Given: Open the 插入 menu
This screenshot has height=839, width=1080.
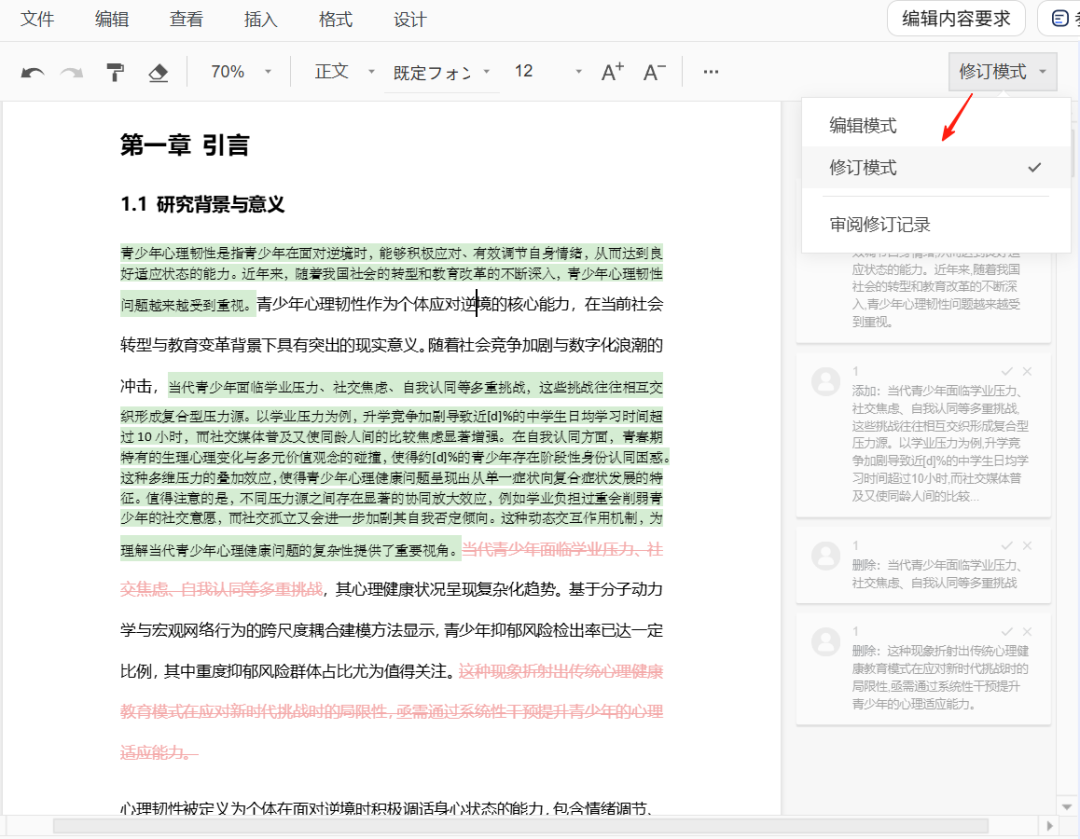Looking at the screenshot, I should pyautogui.click(x=261, y=20).
